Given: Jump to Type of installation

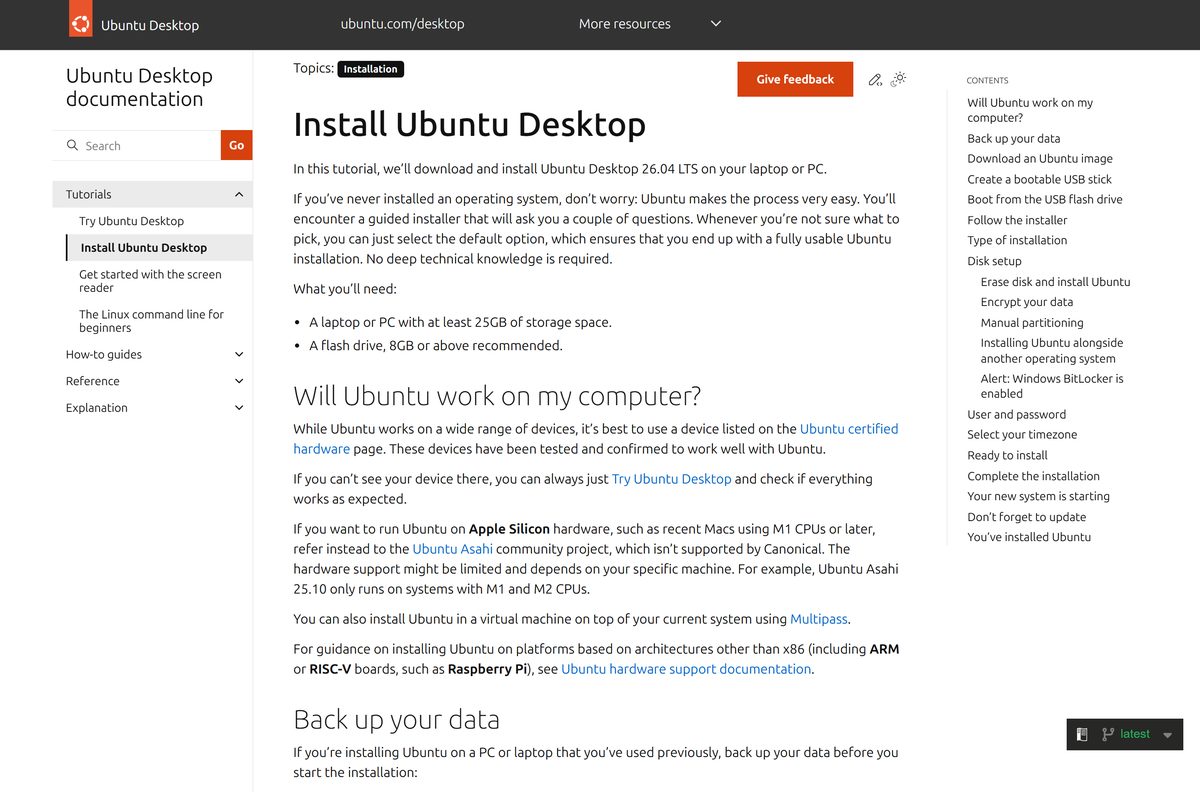Looking at the screenshot, I should pos(1017,240).
